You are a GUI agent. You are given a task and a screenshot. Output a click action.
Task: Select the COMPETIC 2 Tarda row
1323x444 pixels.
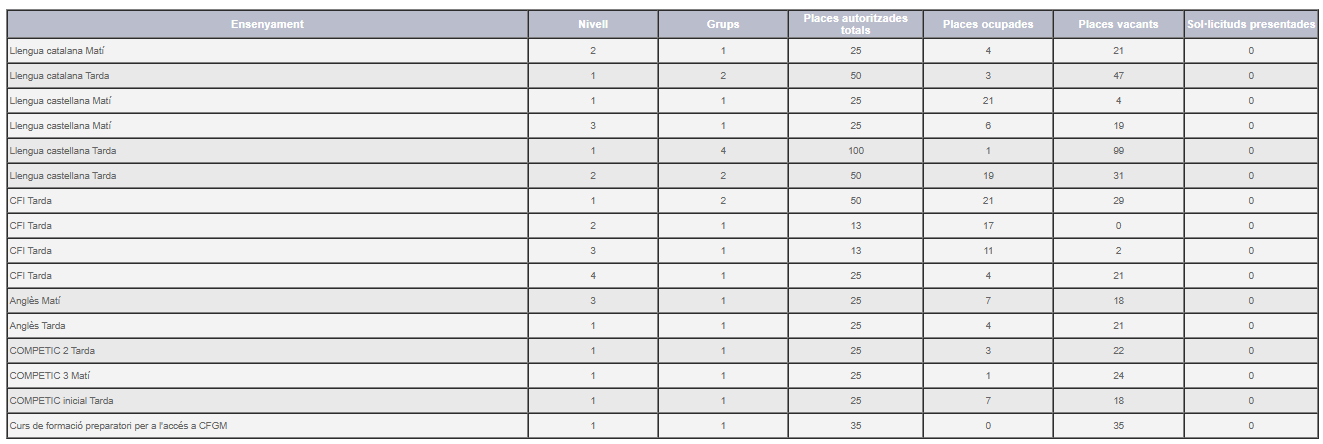(662, 351)
